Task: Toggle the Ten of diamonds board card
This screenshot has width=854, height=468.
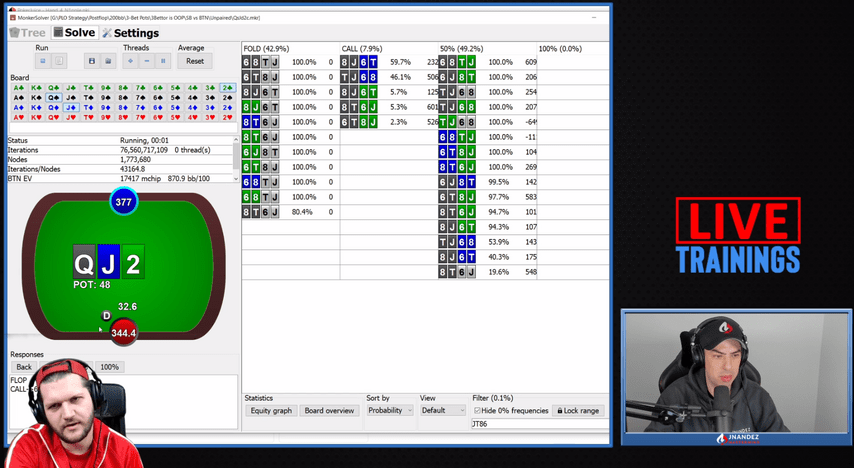Action: pyautogui.click(x=88, y=107)
